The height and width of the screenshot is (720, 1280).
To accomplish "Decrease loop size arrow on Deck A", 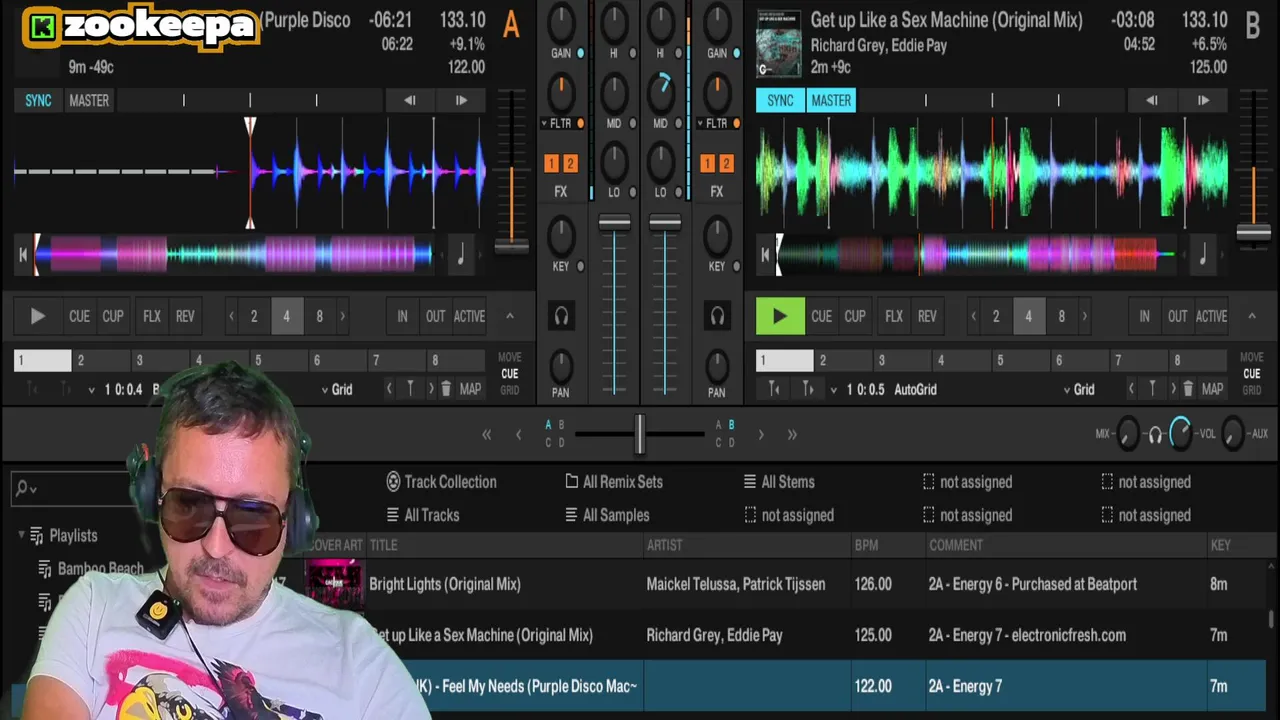I will click(231, 316).
